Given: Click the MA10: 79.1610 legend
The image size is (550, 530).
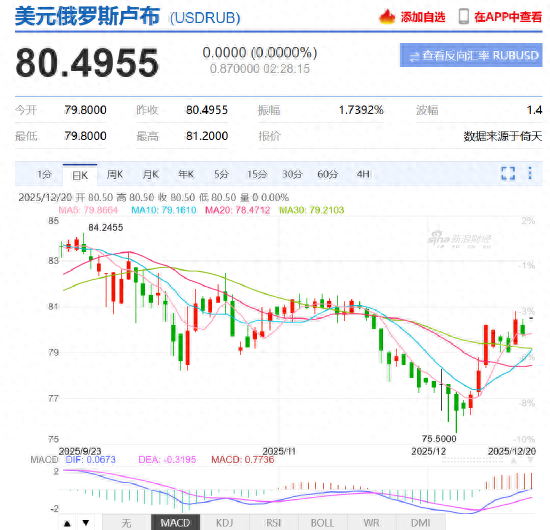Looking at the screenshot, I should (x=163, y=210).
